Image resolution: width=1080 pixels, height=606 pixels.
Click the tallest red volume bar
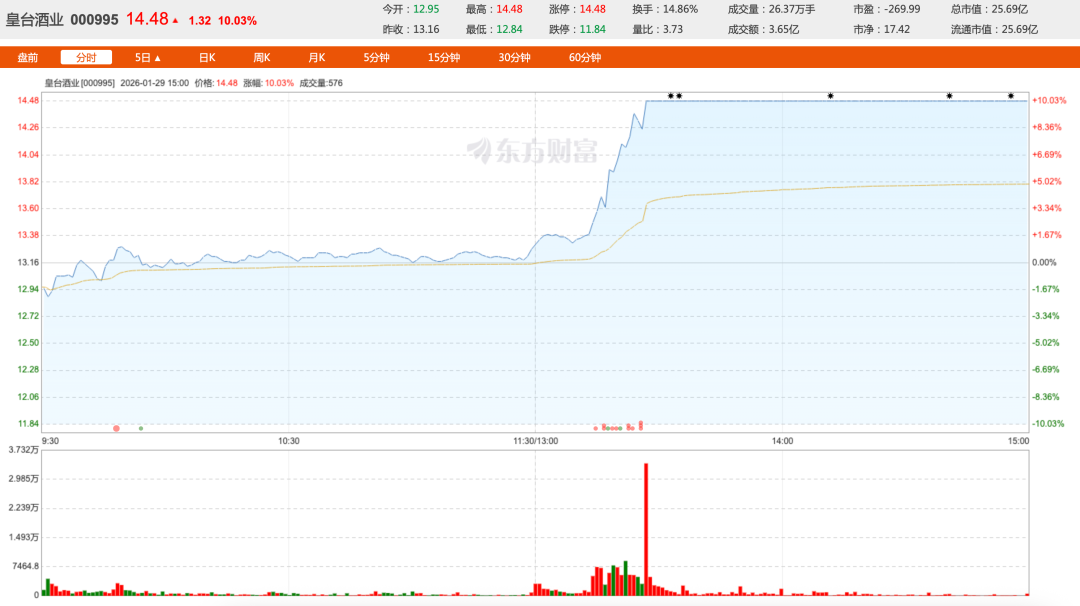(646, 529)
